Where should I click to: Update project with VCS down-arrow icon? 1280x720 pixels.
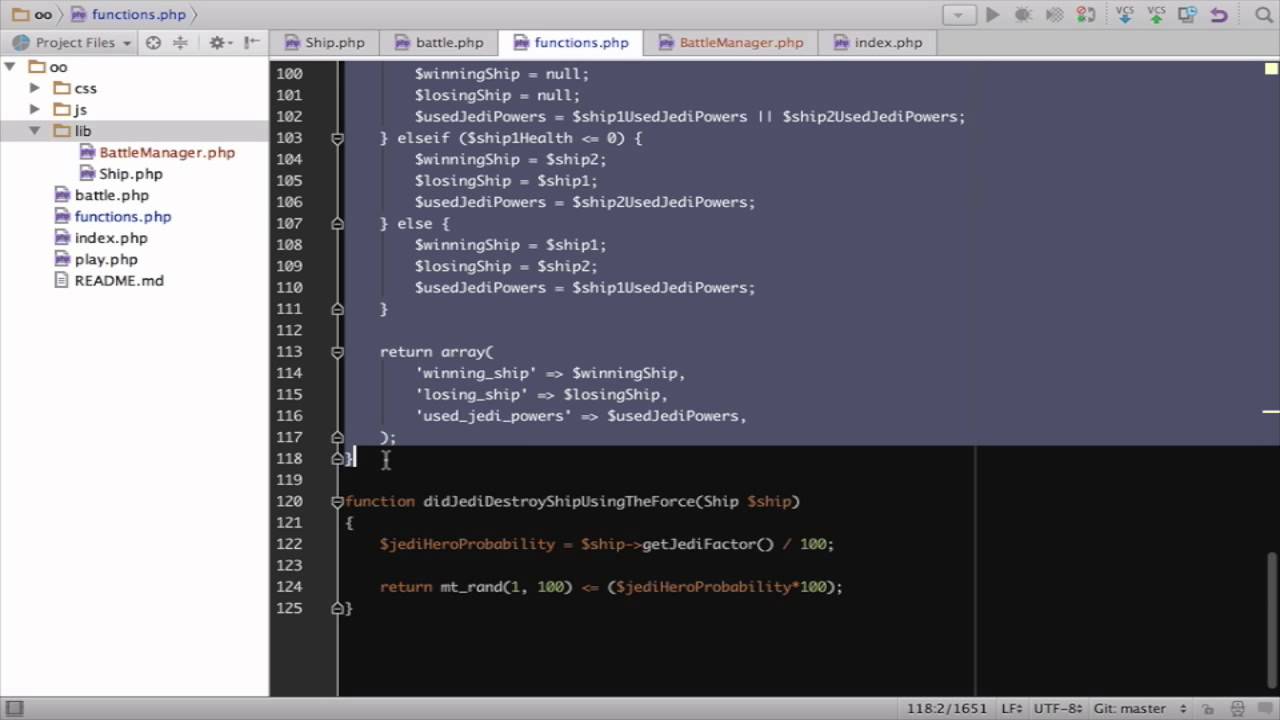click(1124, 15)
